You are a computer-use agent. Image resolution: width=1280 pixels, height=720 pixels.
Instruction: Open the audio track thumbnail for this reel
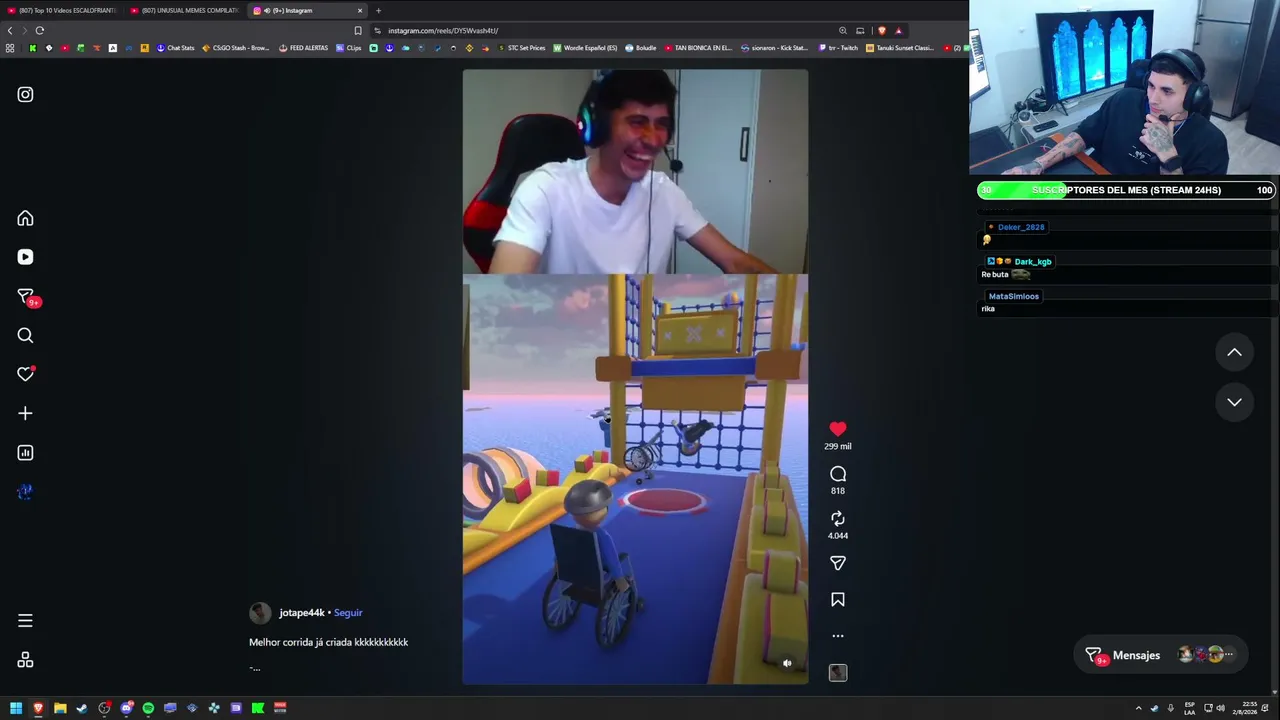point(838,673)
